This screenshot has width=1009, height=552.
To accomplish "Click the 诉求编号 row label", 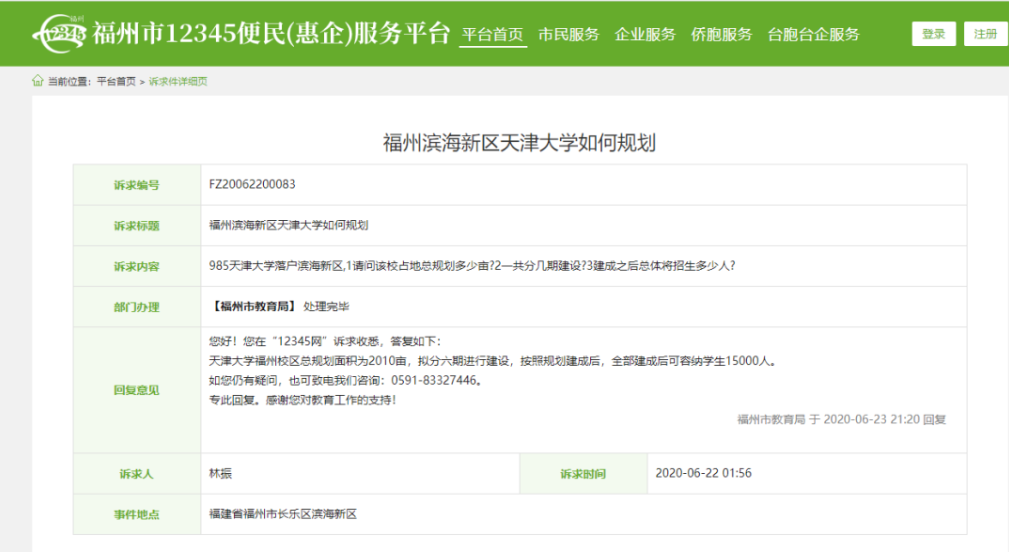I will coord(136,185).
